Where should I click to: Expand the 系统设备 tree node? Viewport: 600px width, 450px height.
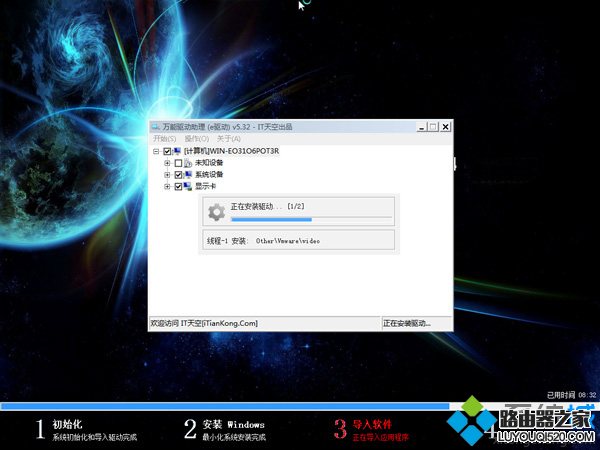click(167, 175)
